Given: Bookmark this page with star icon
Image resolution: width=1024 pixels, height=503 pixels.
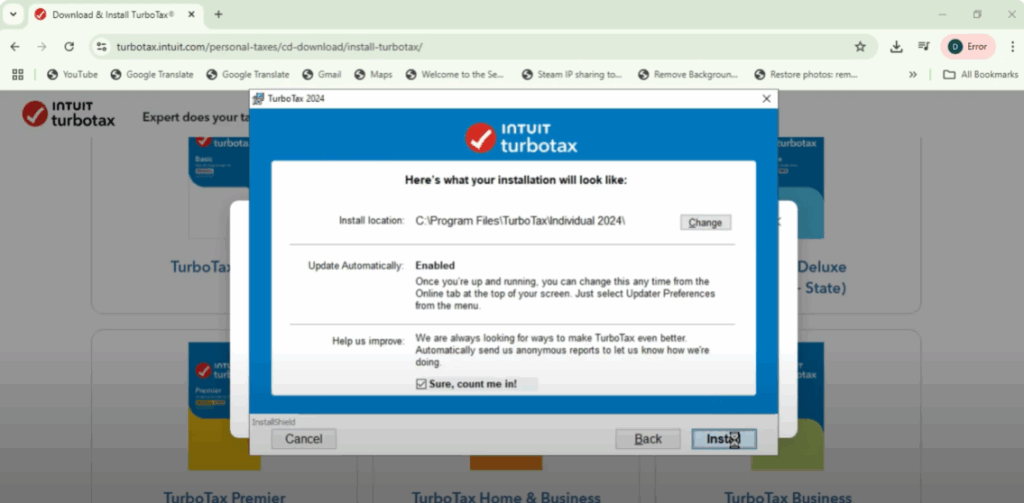Looking at the screenshot, I should pos(860,47).
